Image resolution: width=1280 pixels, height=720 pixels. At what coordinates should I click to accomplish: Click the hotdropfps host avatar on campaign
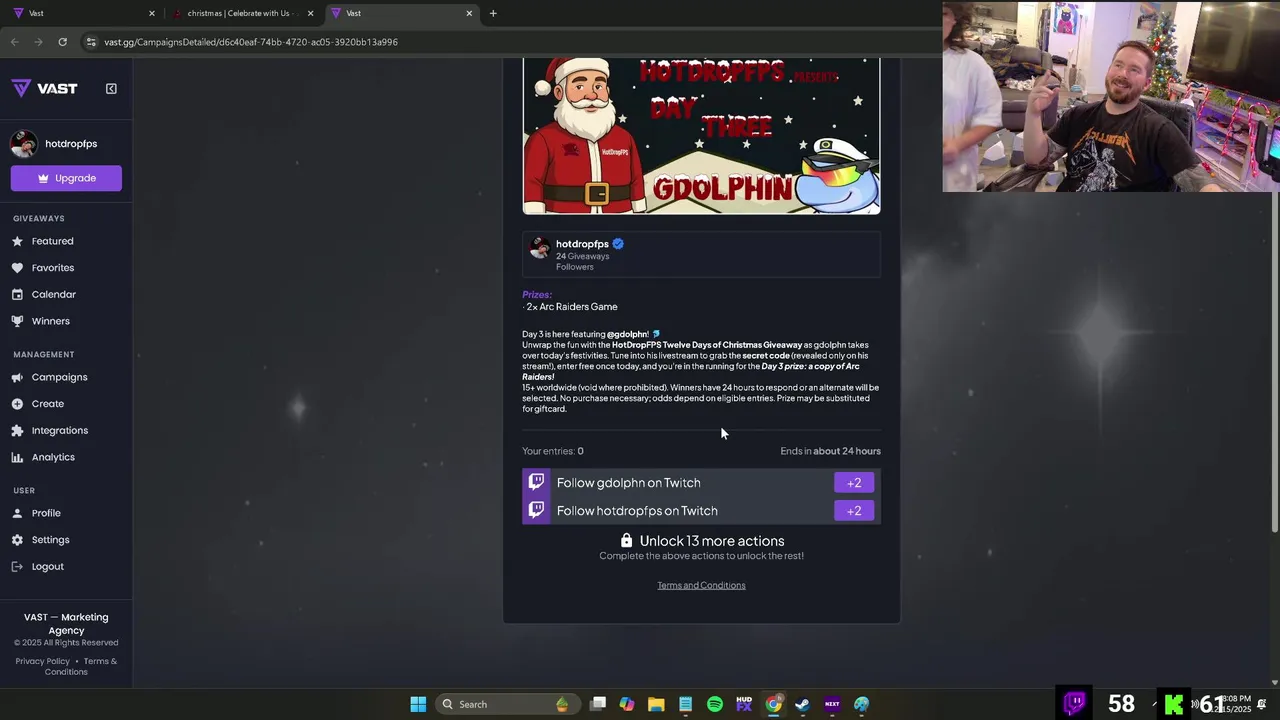[x=539, y=248]
